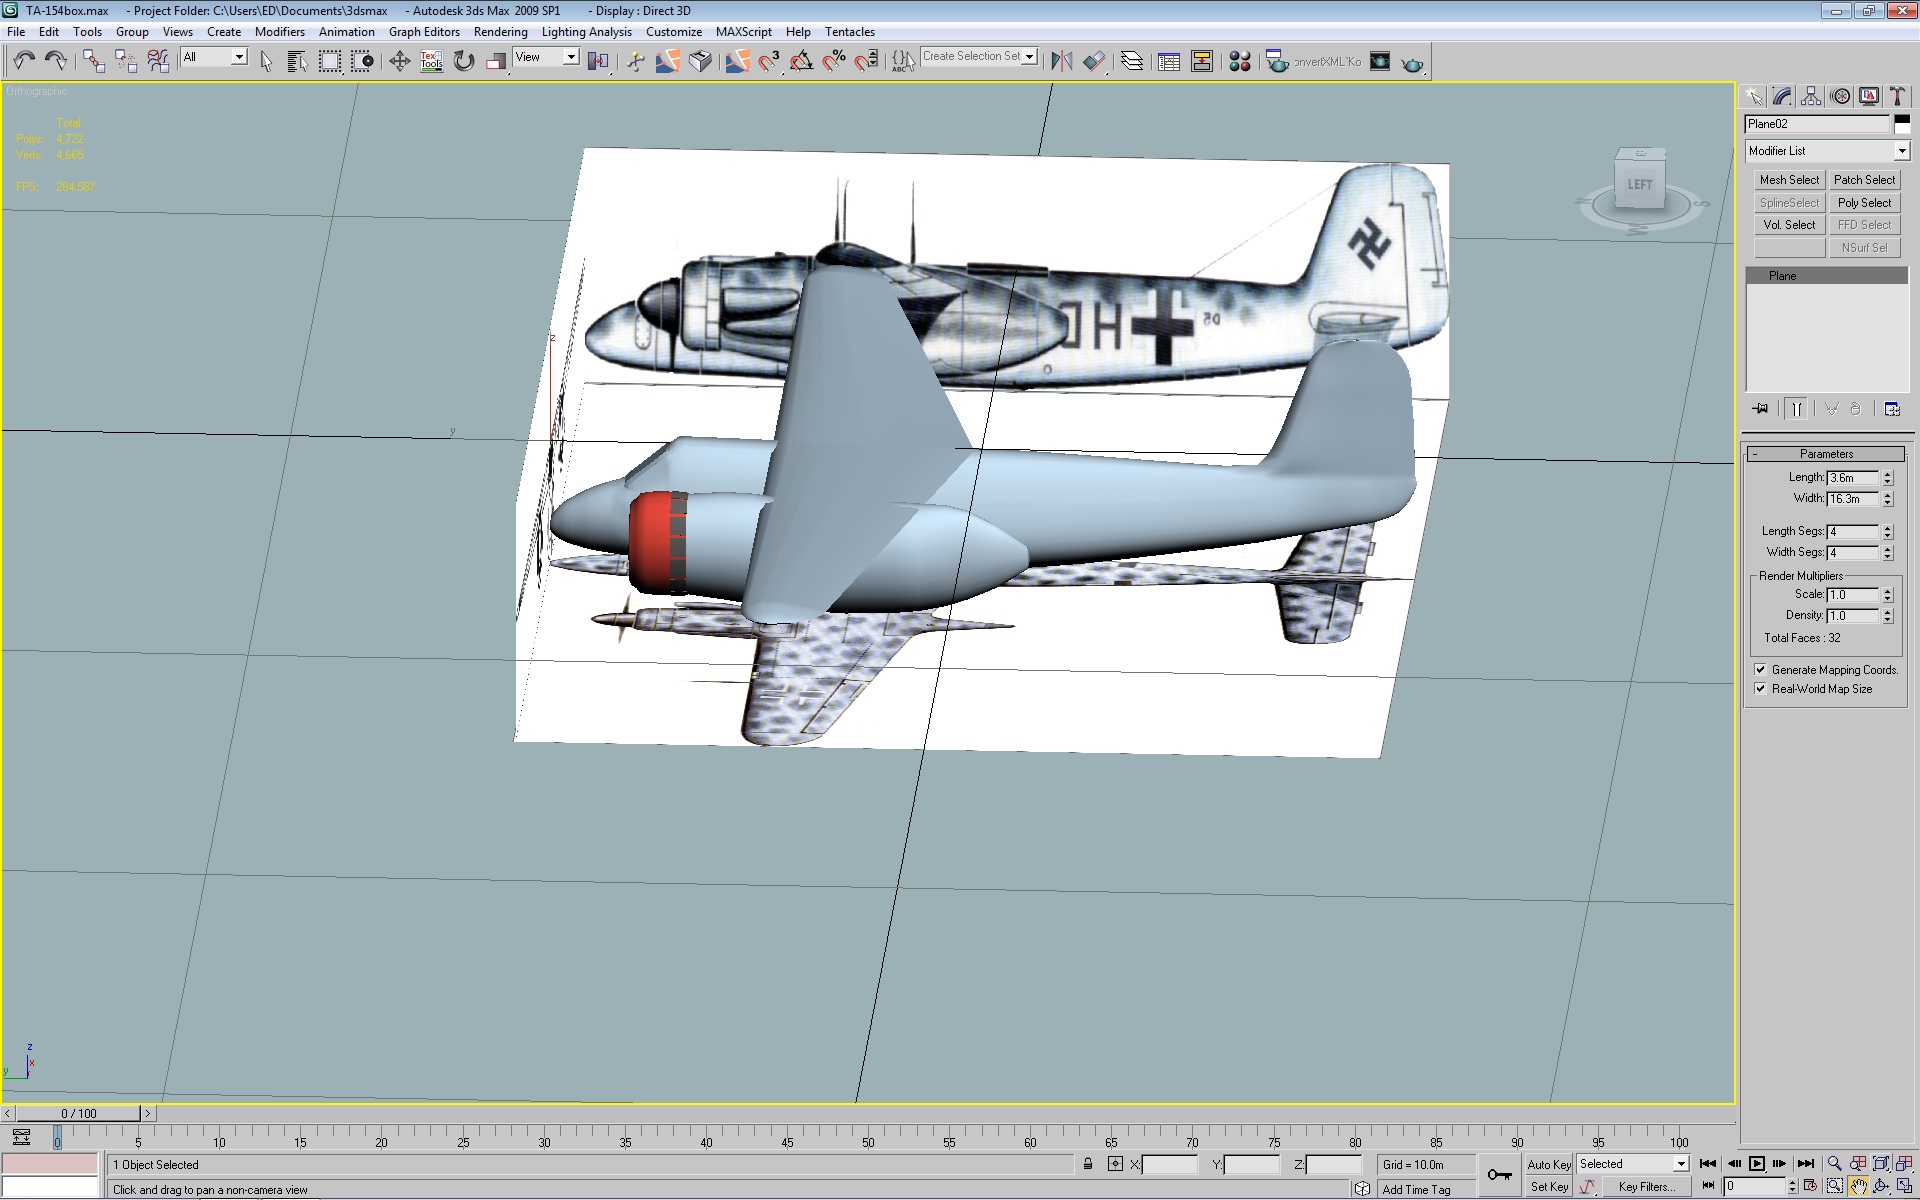This screenshot has height=1200, width=1920.
Task: Activate the Select and Rotate tool
Action: 463,61
